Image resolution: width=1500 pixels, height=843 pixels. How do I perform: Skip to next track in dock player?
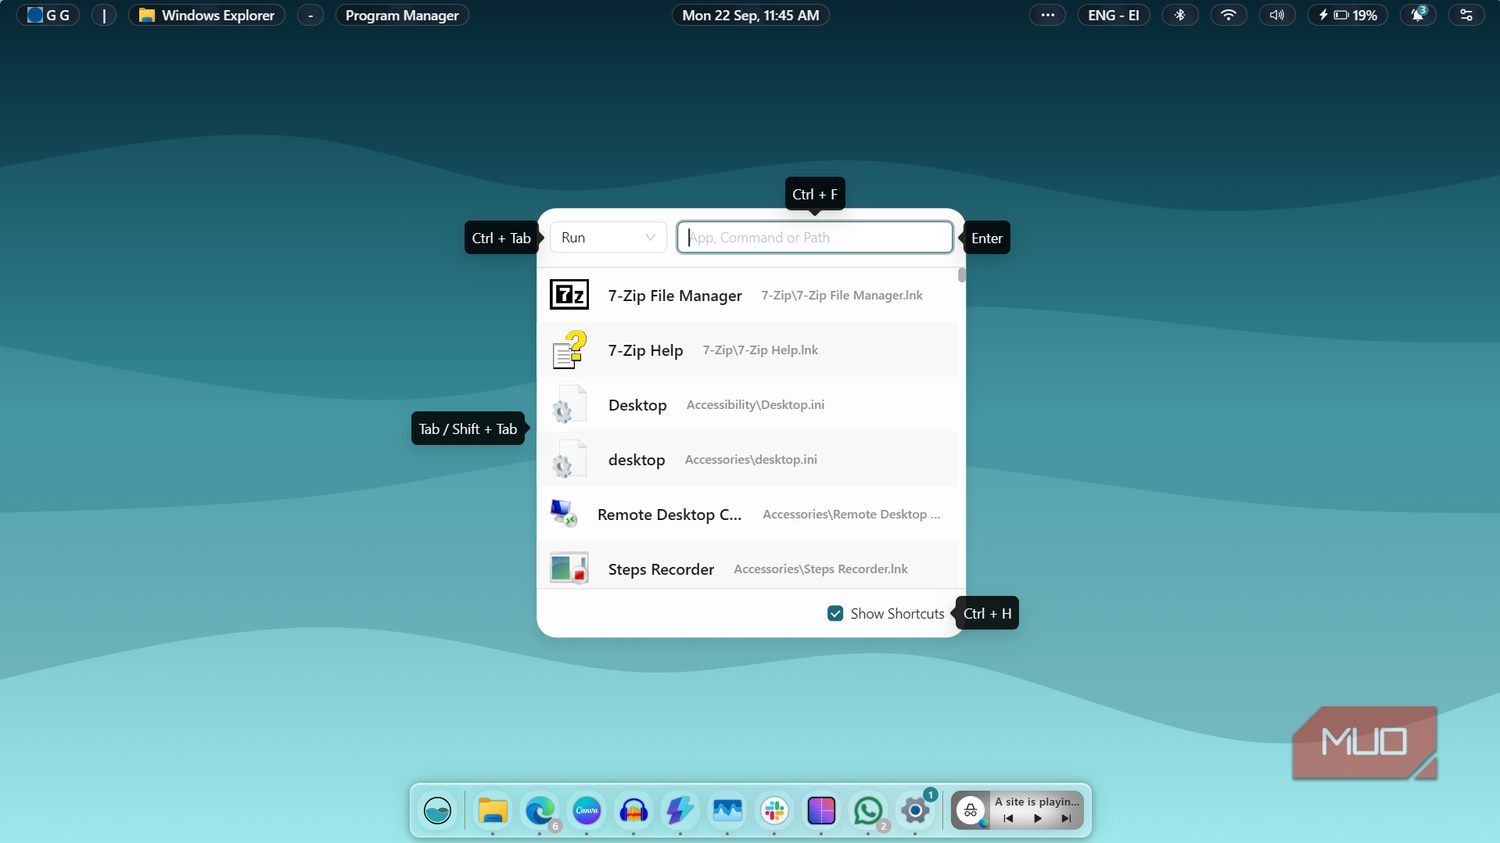coord(1066,819)
